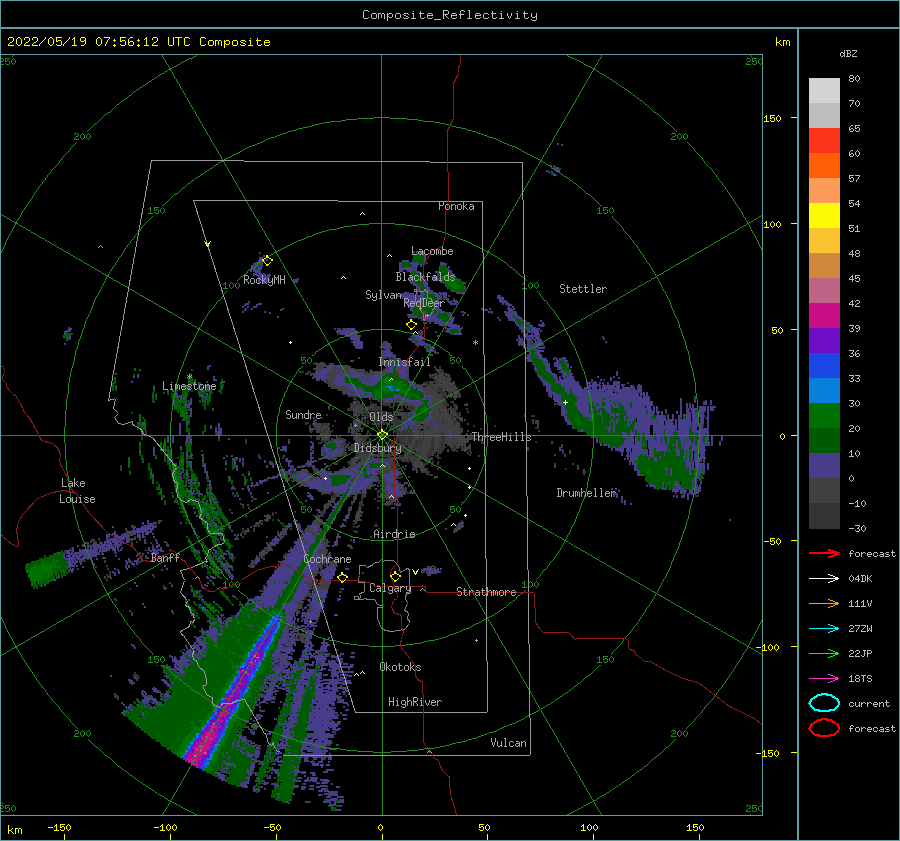Viewport: 900px width, 841px height.
Task: Click the white 04DK arrow icon
Action: click(x=824, y=578)
